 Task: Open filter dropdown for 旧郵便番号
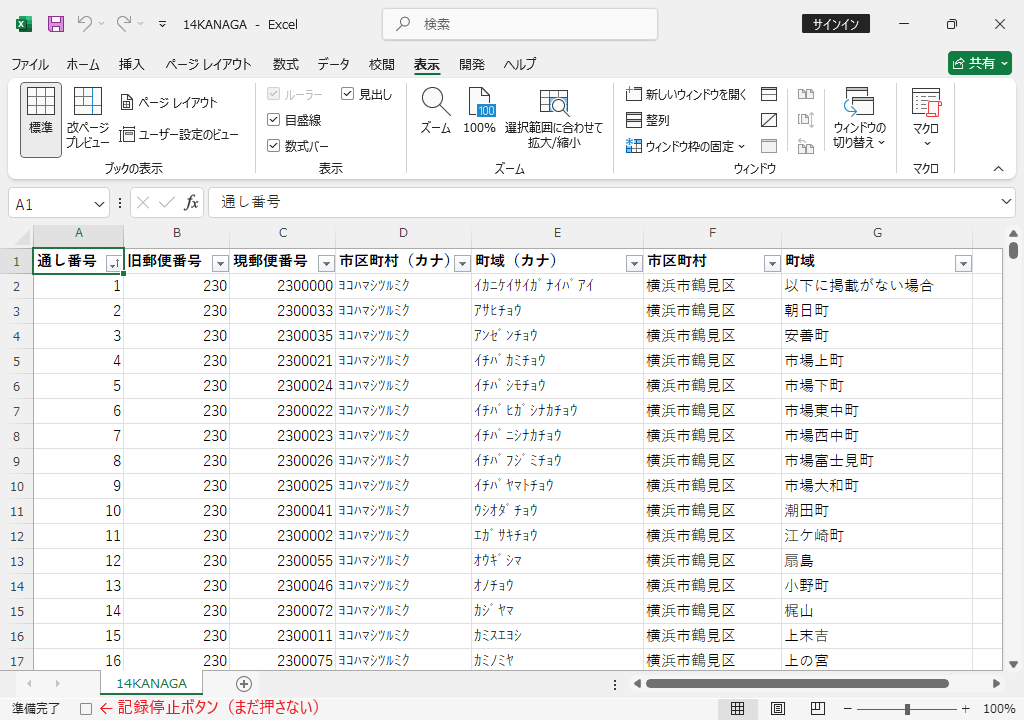coord(220,263)
